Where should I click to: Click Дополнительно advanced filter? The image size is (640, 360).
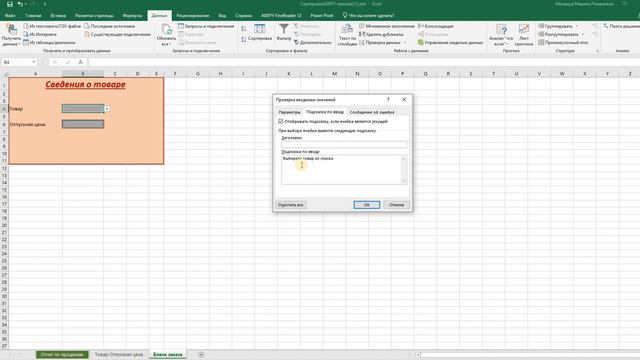[x=313, y=42]
